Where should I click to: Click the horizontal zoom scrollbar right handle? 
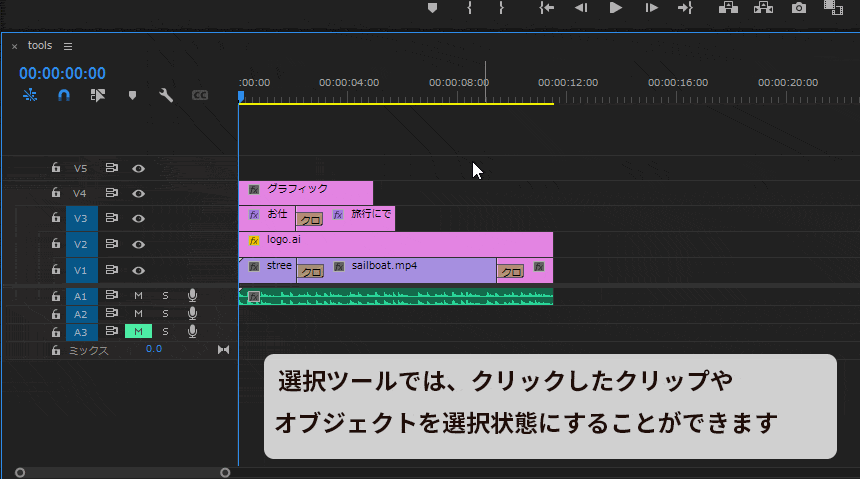[x=225, y=472]
